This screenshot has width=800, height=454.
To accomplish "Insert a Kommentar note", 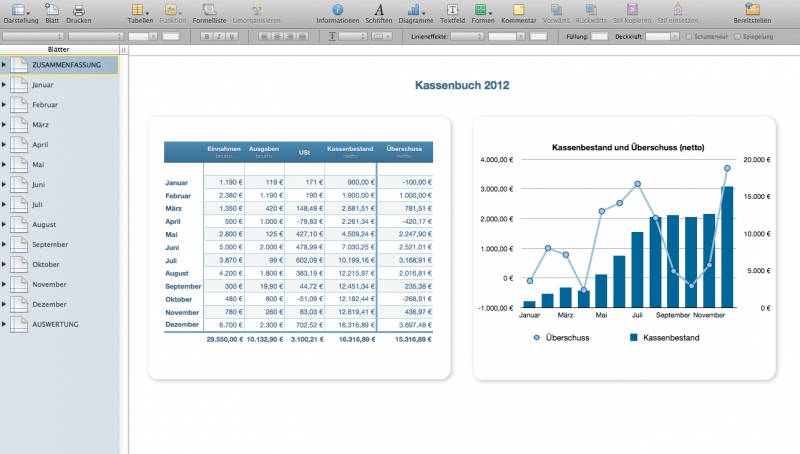I will 518,10.
